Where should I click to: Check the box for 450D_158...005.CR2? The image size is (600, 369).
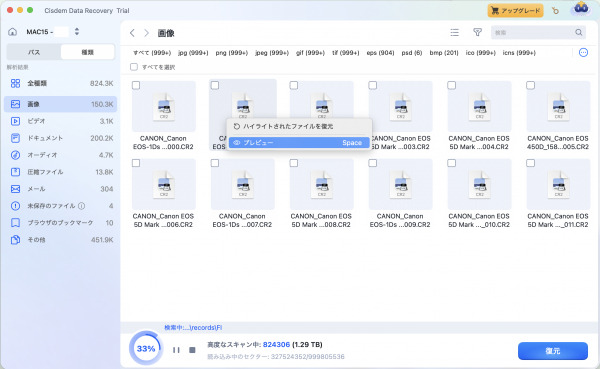(x=530, y=85)
